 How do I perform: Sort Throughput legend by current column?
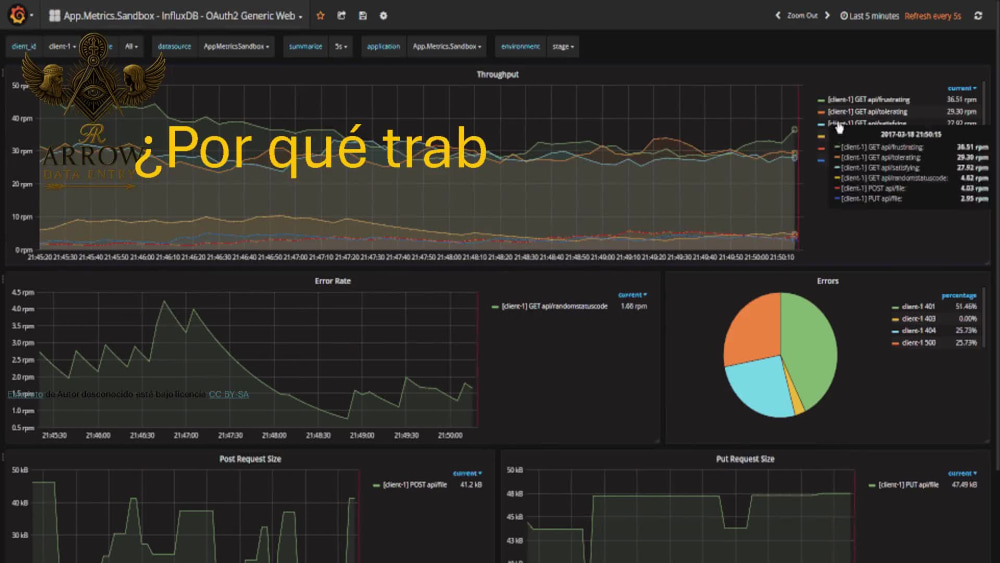[x=962, y=88]
